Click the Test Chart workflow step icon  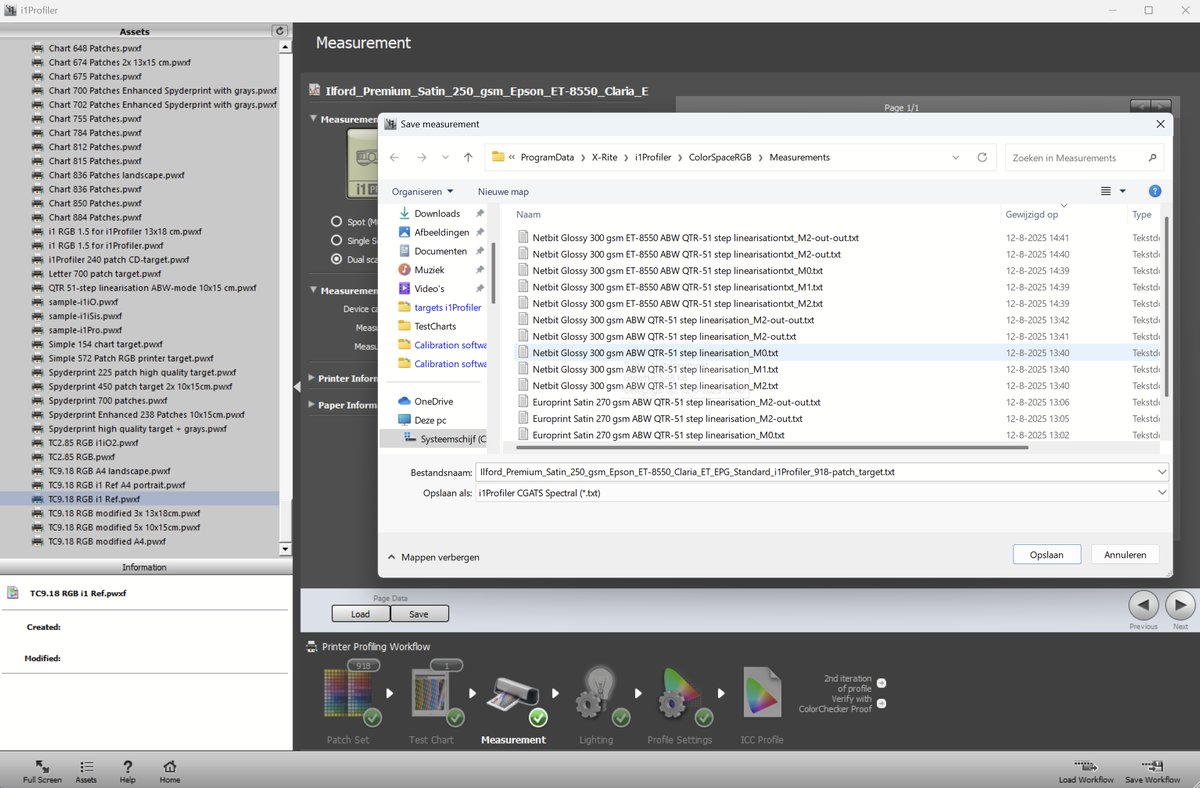tap(431, 693)
